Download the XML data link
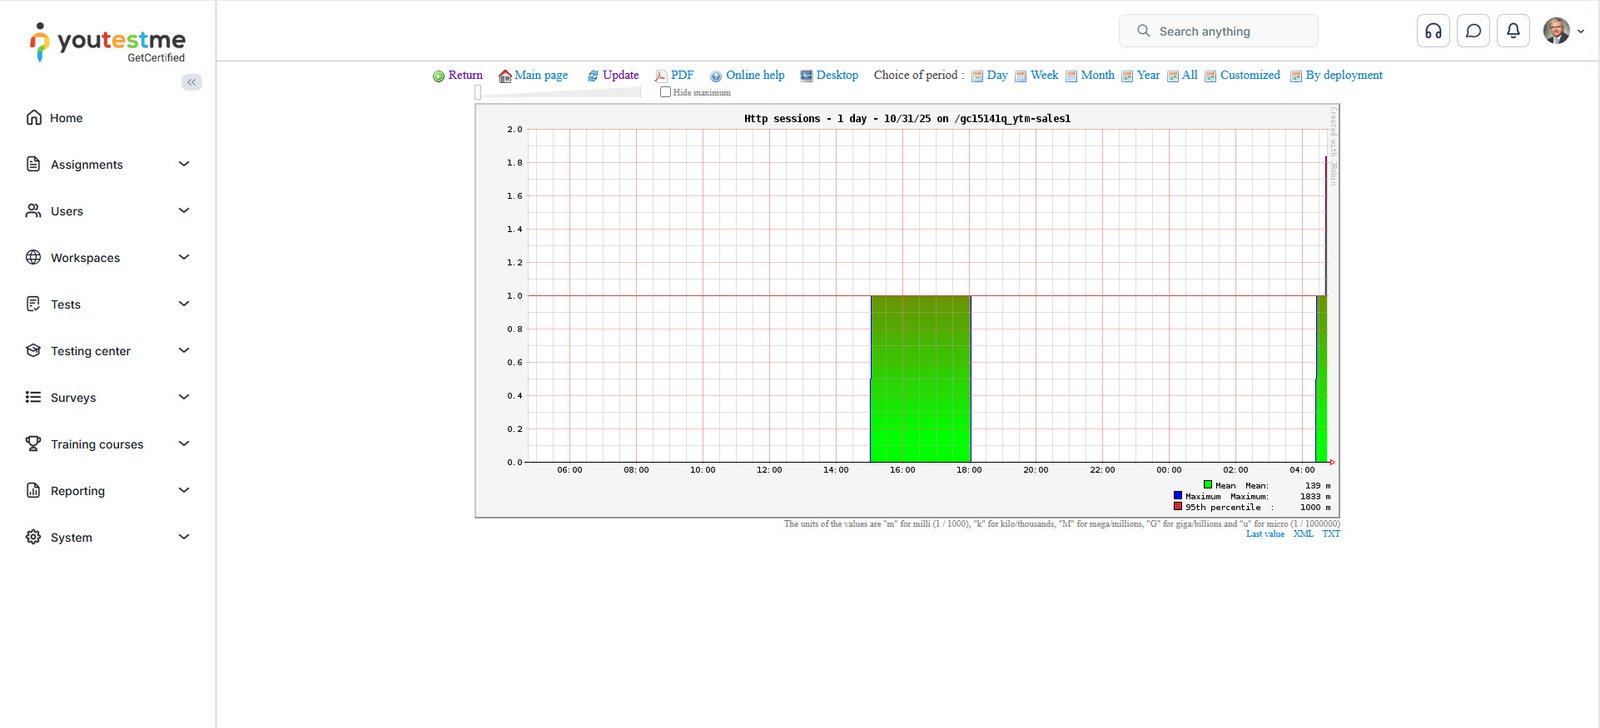Viewport: 1600px width, 728px height. [x=1303, y=534]
